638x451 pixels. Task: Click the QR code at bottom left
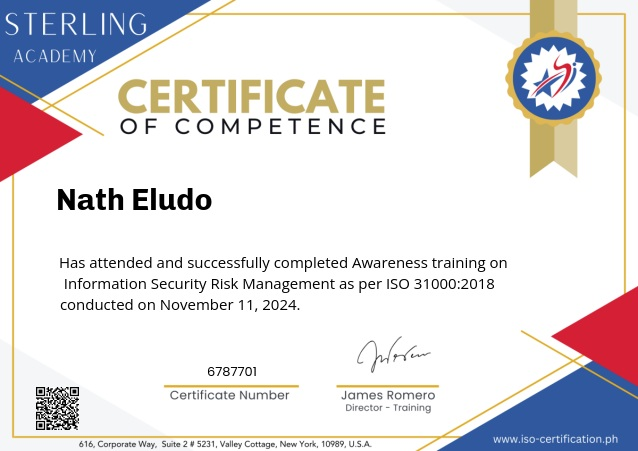[x=57, y=408]
